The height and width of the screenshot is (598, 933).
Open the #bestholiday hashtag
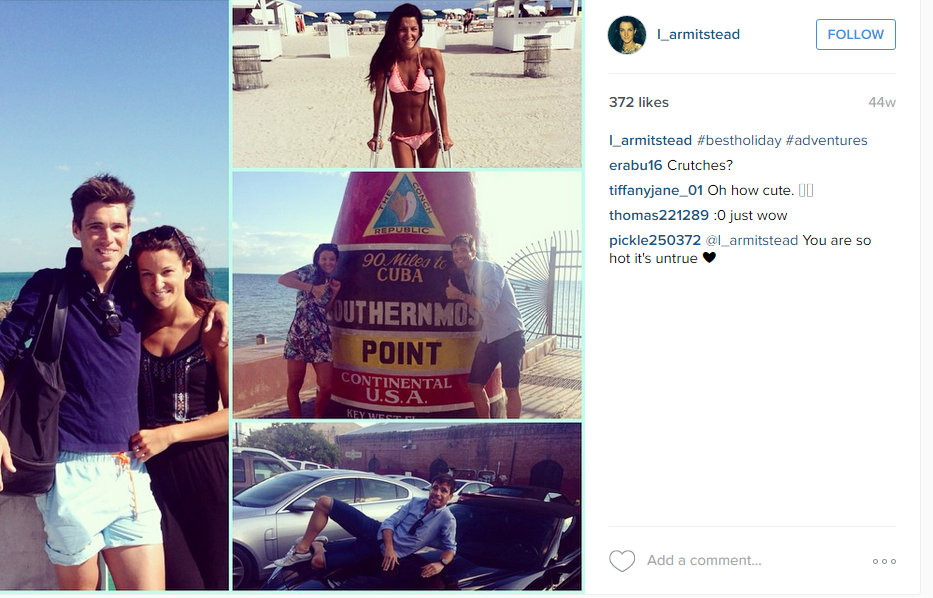(738, 140)
